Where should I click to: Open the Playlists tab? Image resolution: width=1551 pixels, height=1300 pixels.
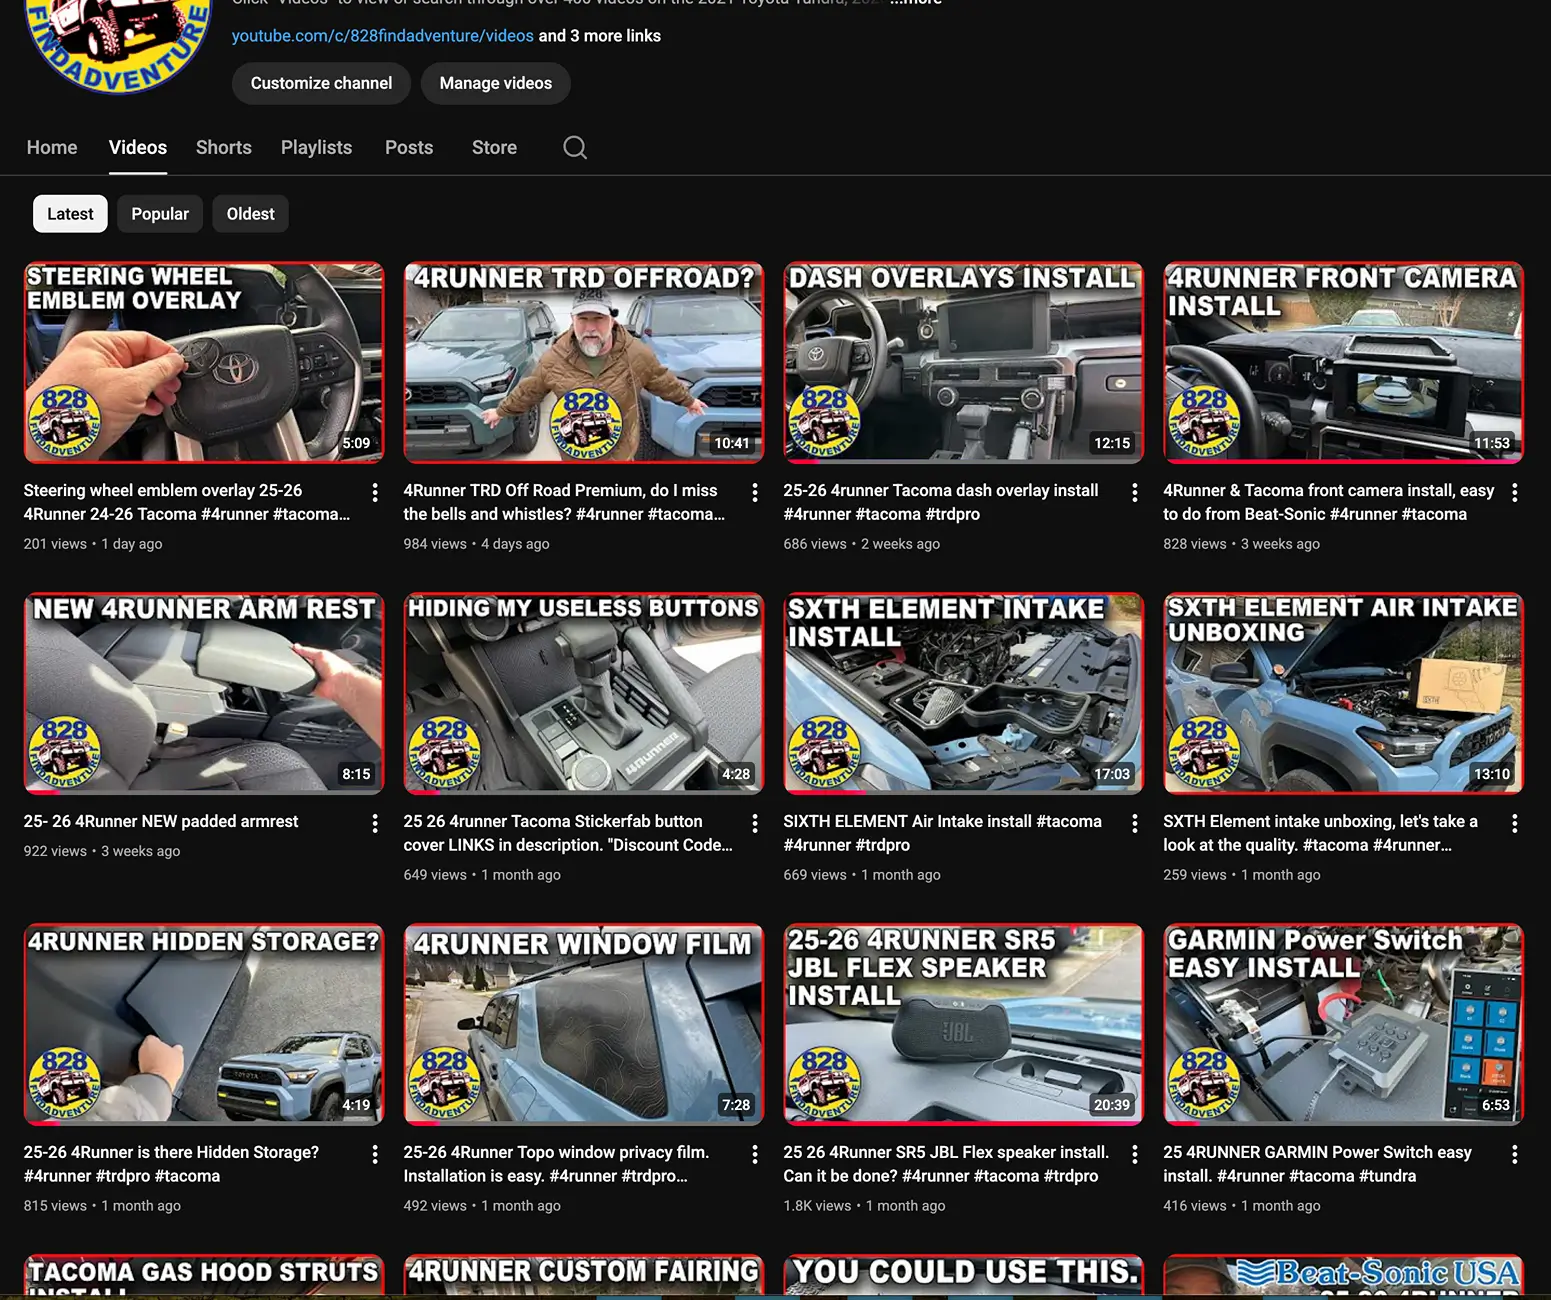click(x=316, y=147)
